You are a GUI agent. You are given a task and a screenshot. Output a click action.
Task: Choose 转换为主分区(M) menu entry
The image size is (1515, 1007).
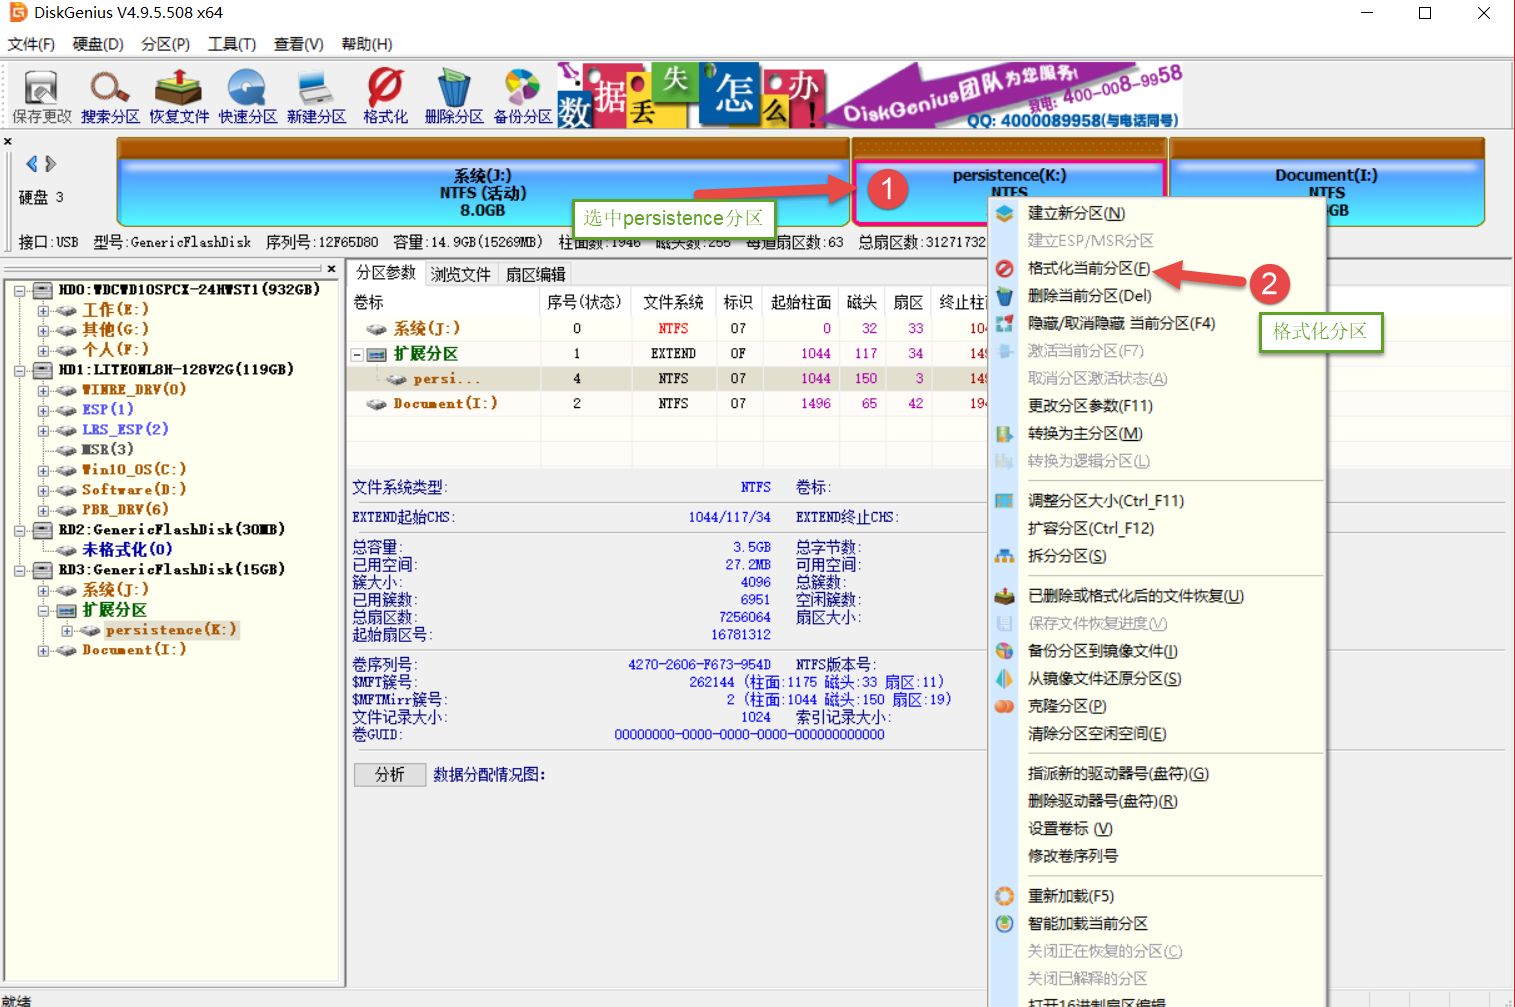click(1157, 433)
